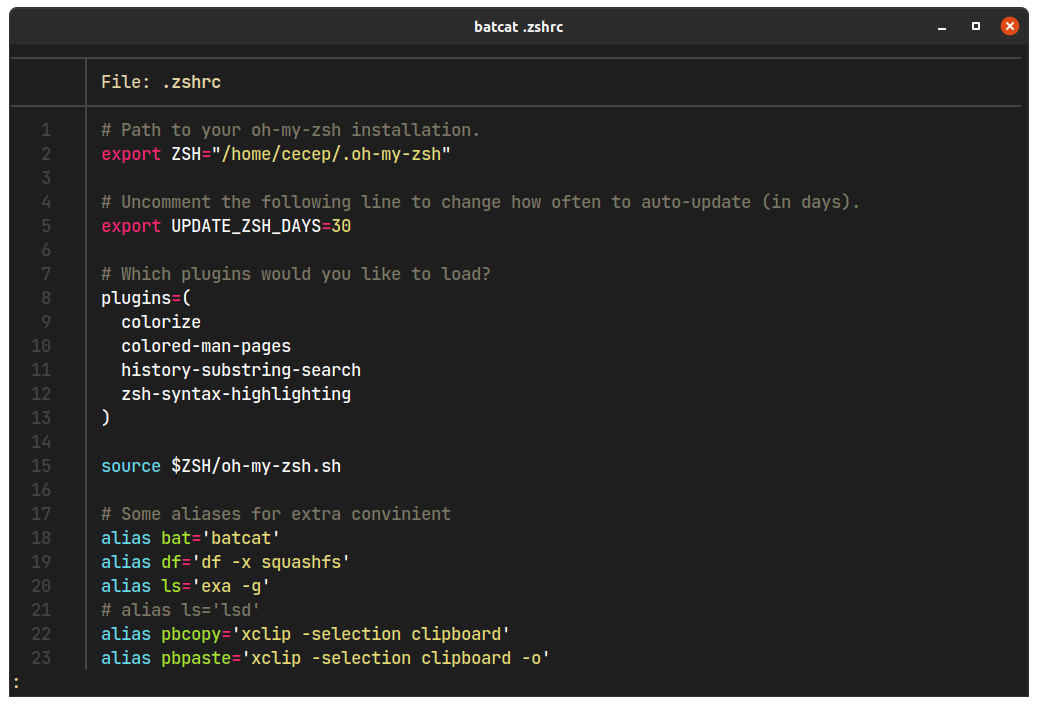Image resolution: width=1038 pixels, height=706 pixels.
Task: Click line number 1 in the gutter
Action: coord(45,129)
